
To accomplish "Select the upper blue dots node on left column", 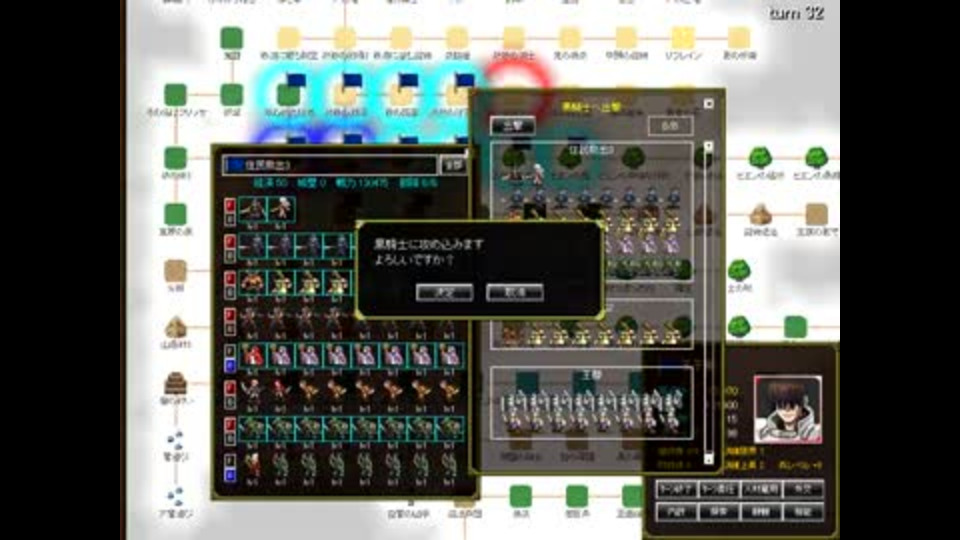I will tap(176, 440).
